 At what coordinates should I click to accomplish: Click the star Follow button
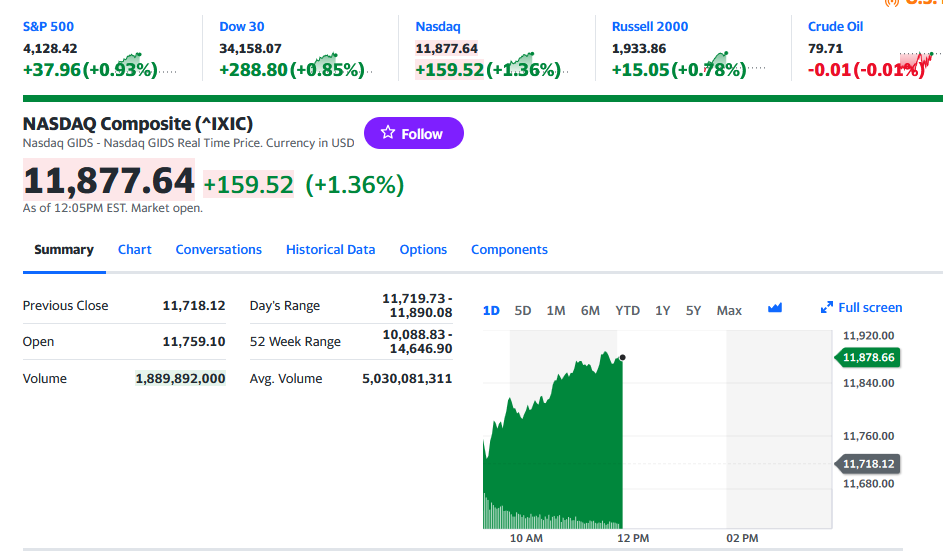414,133
